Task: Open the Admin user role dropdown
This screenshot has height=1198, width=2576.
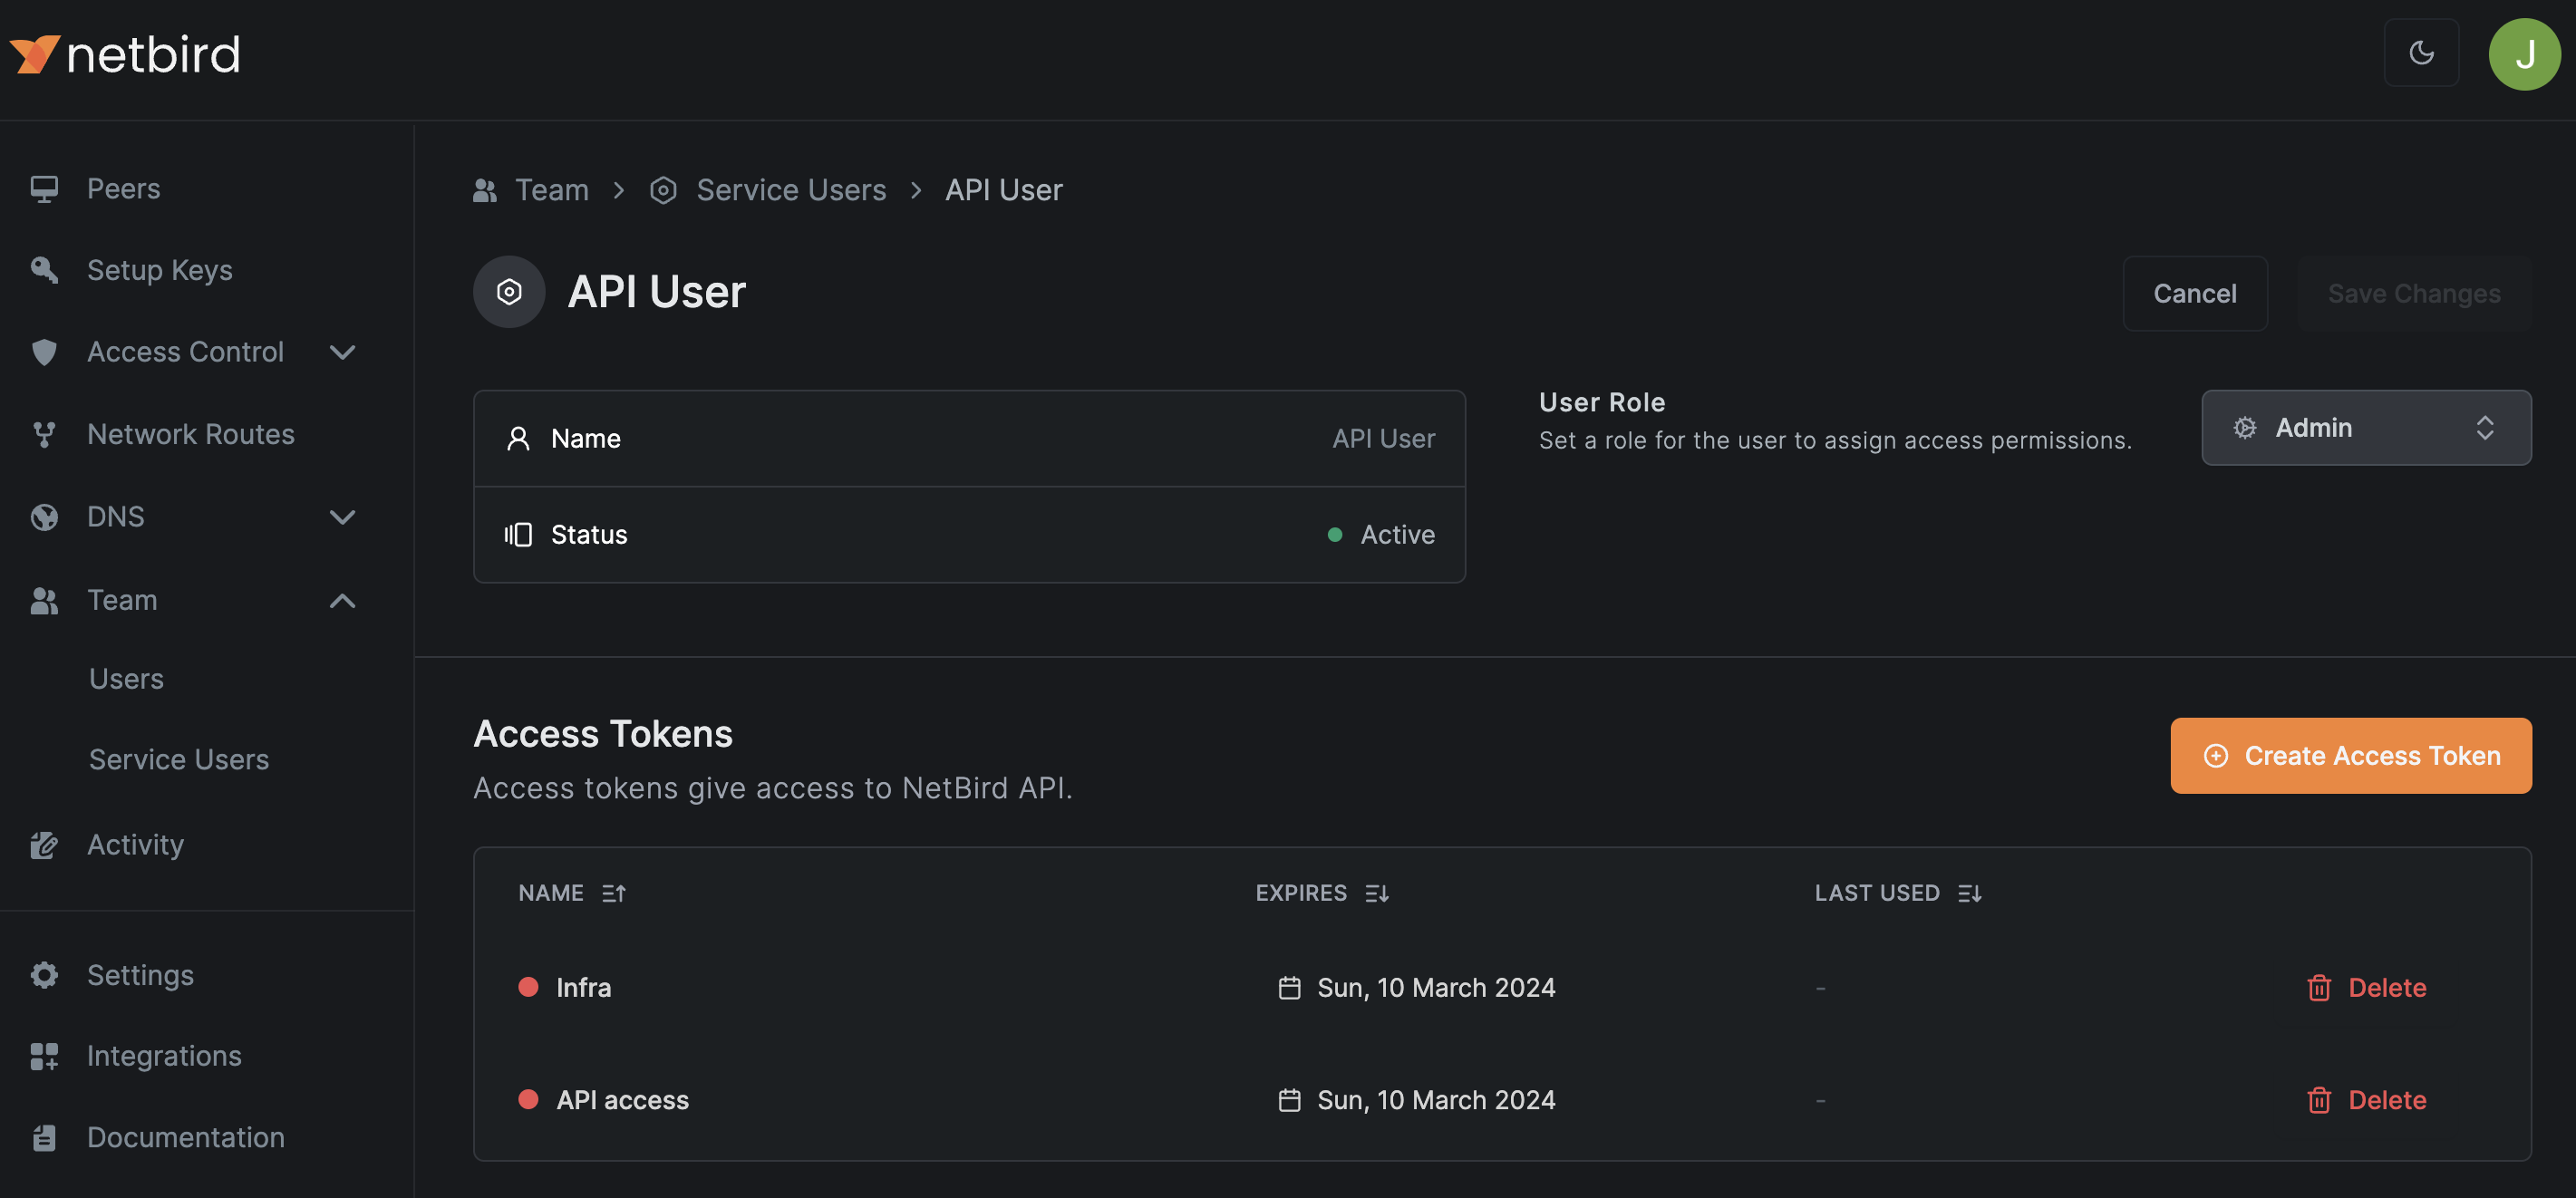Action: tap(2365, 428)
